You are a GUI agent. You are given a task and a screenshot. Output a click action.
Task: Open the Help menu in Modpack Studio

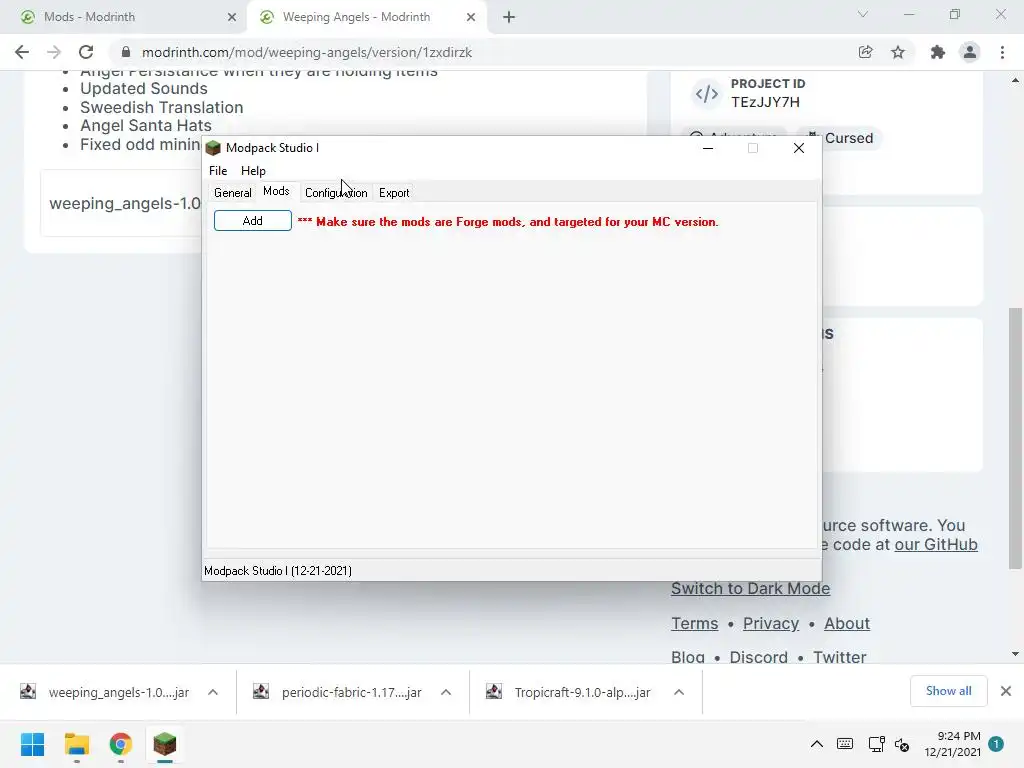[x=253, y=170]
